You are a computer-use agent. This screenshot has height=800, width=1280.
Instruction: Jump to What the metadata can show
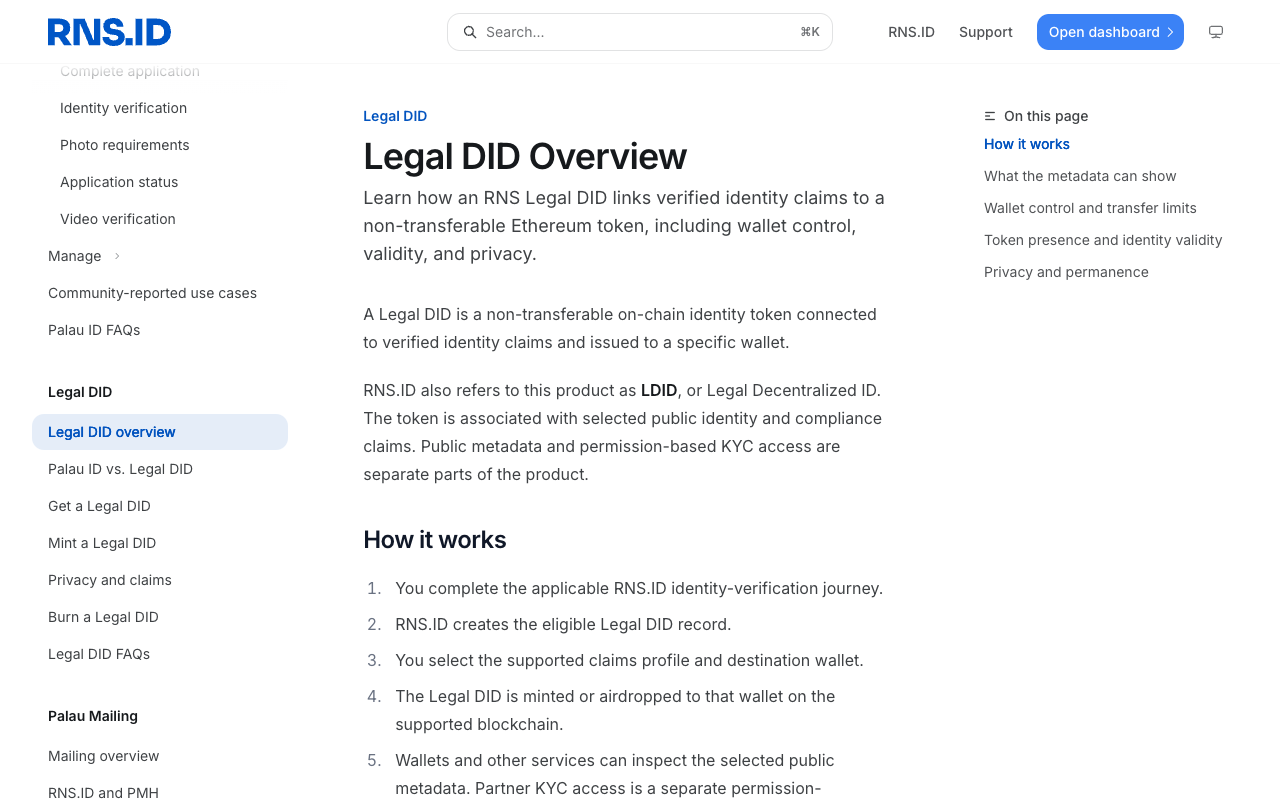[x=1080, y=176]
